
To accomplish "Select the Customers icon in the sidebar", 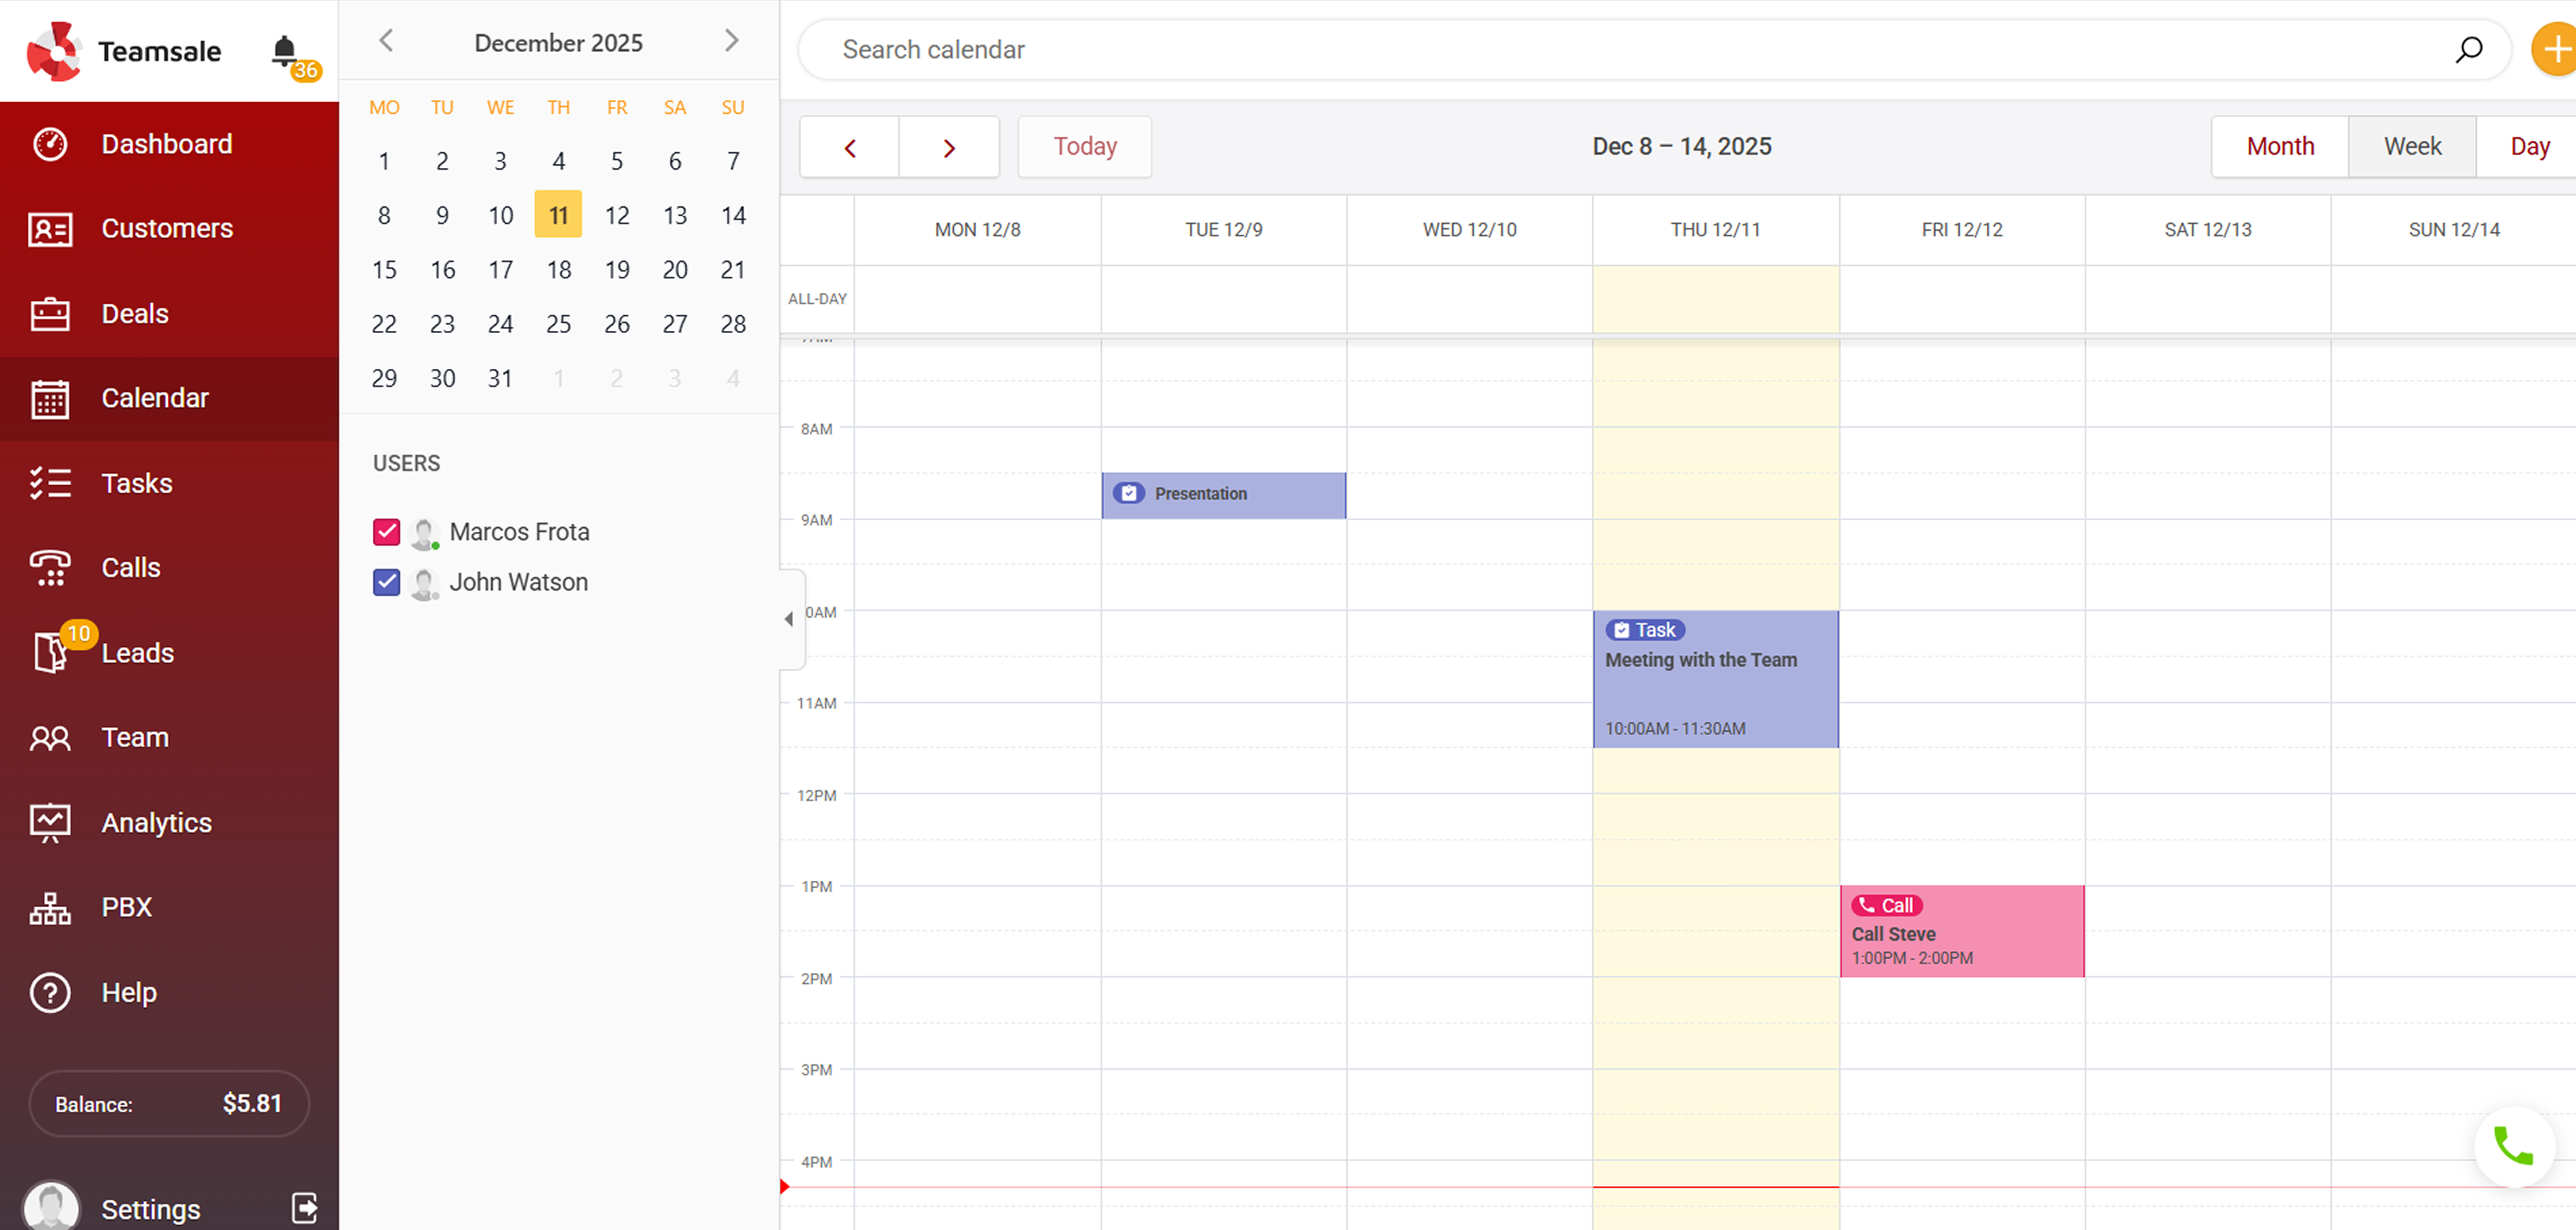I will [50, 228].
